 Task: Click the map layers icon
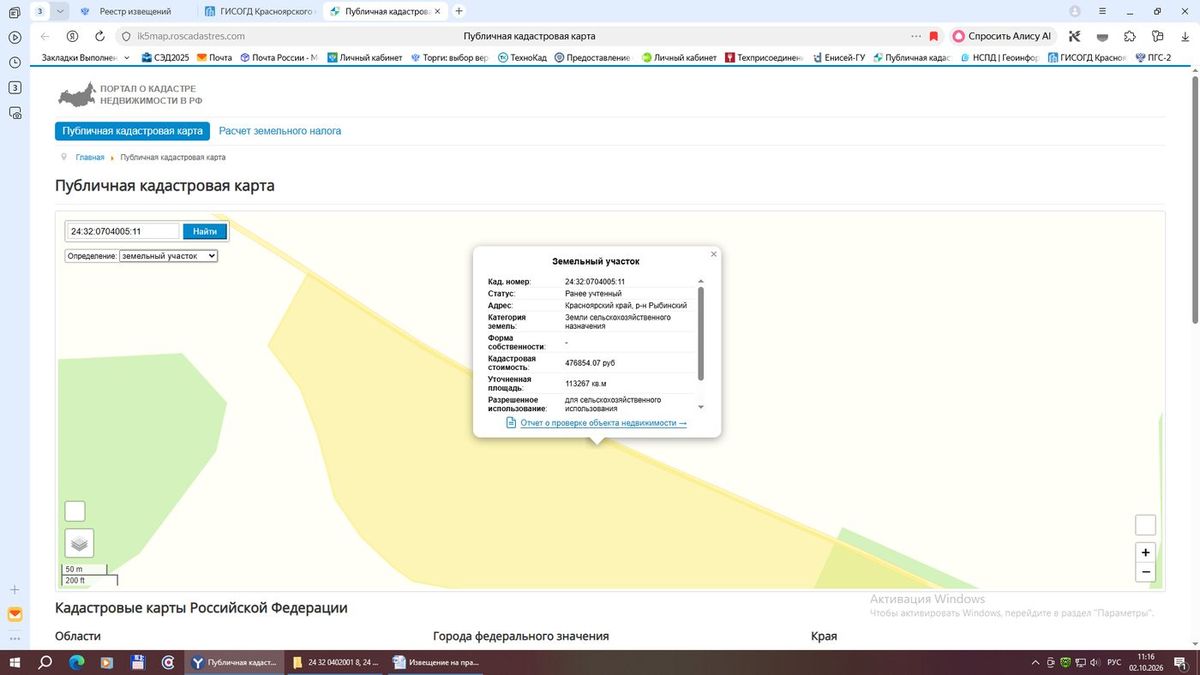pyautogui.click(x=80, y=543)
